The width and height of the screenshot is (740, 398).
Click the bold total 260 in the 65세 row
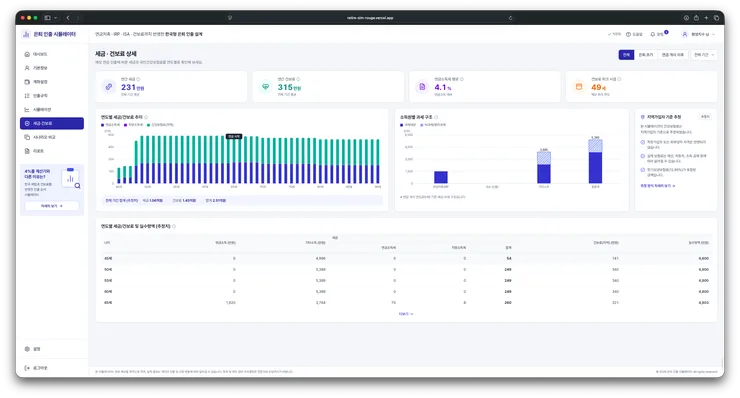coord(508,303)
